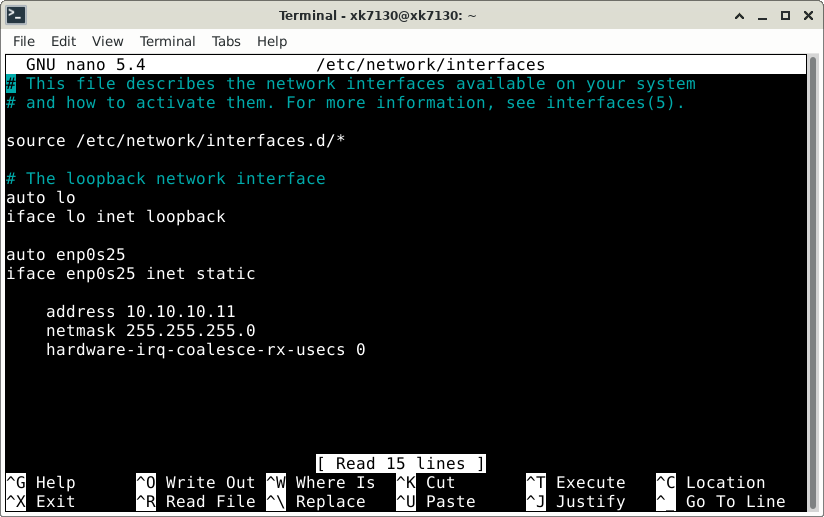This screenshot has height=517, width=824.
Task: Click the terminal's vertical scrollbar
Action: click(x=813, y=283)
